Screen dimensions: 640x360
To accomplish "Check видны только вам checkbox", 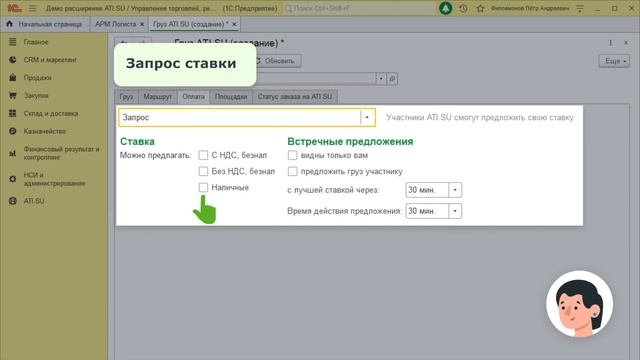I will 292,155.
